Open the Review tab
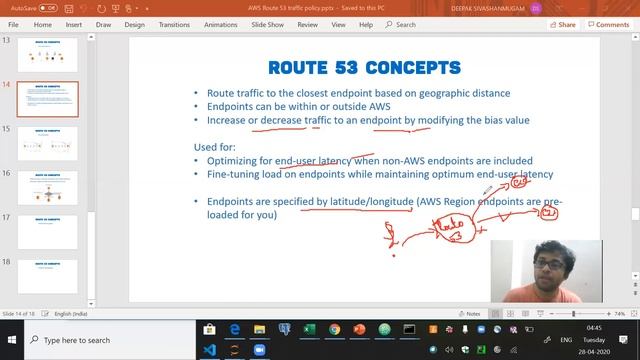 pos(307,24)
